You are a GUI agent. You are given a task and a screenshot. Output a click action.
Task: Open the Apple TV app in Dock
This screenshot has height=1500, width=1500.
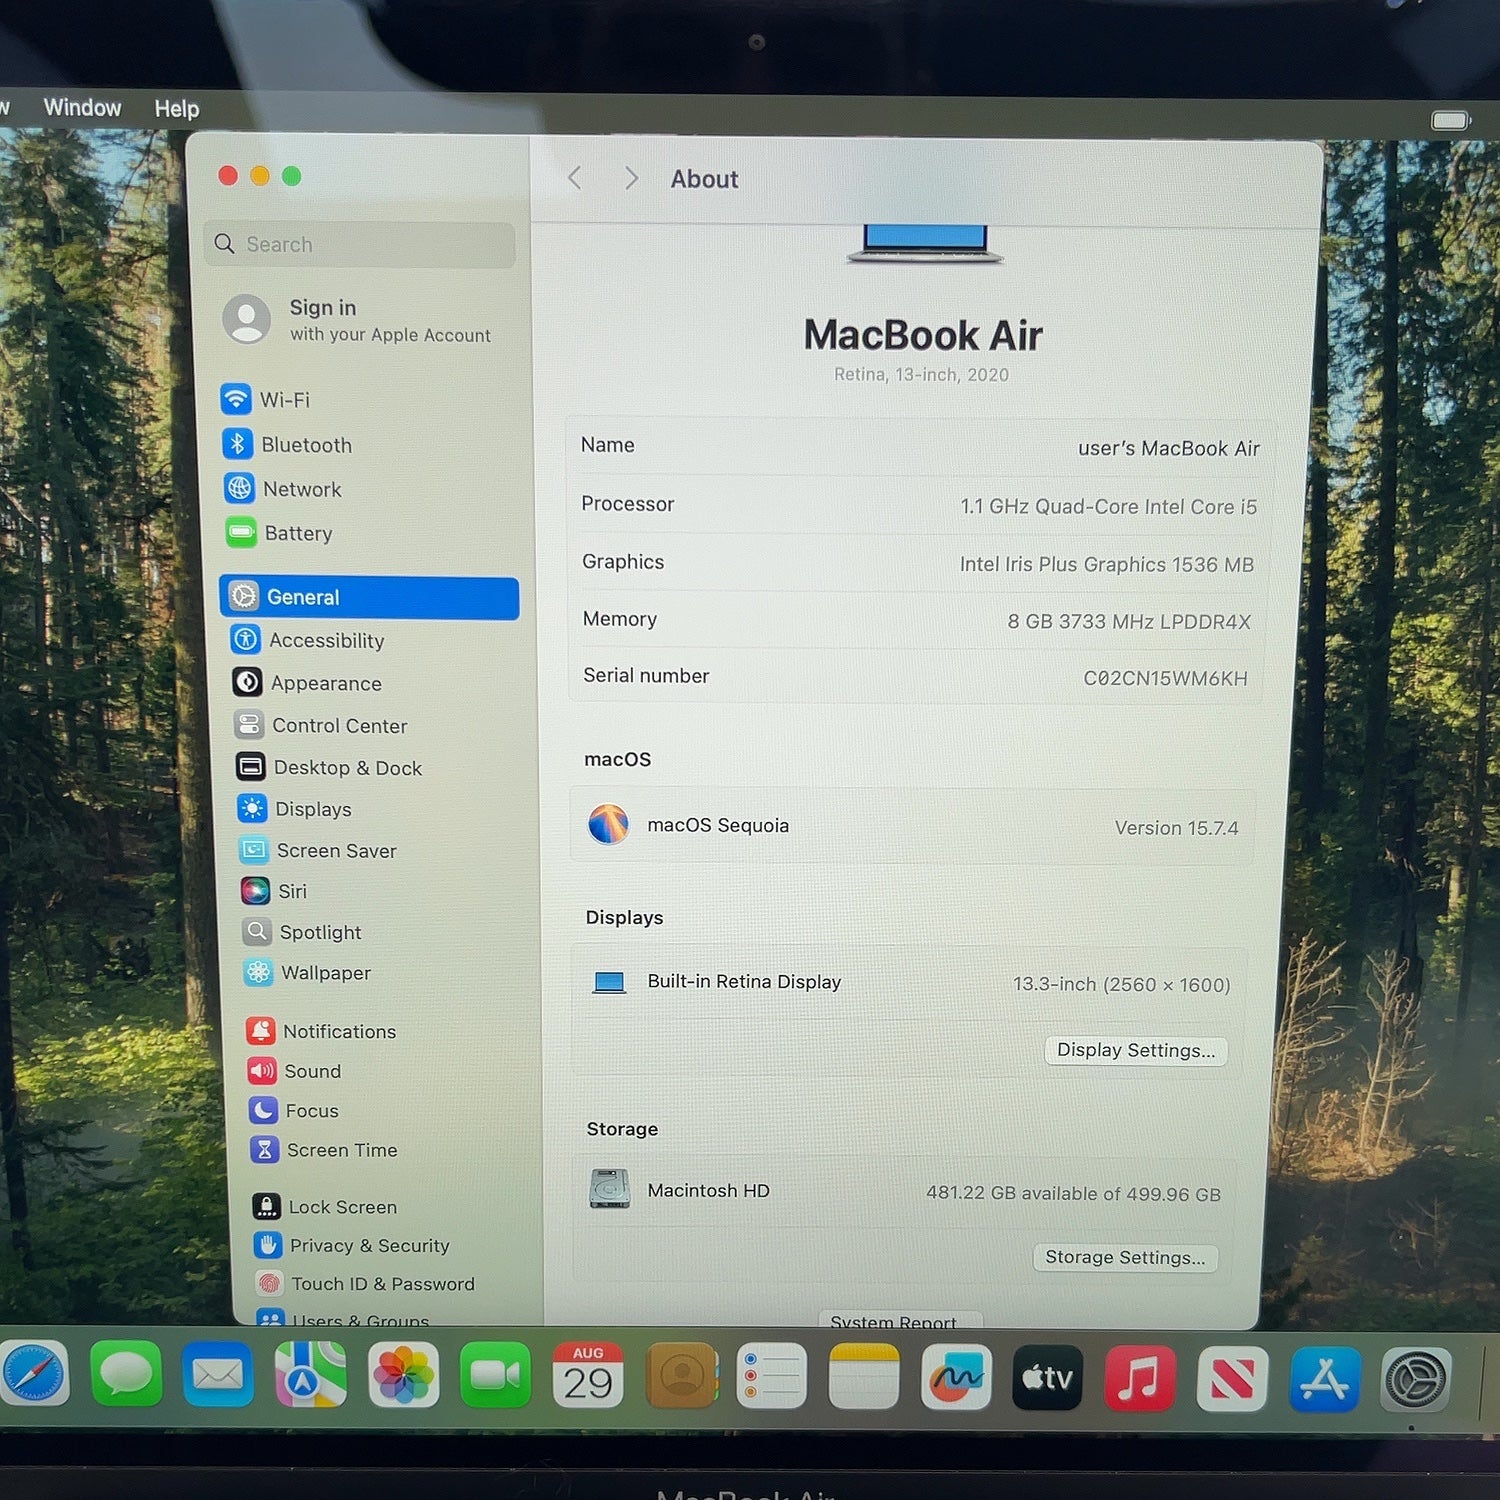coord(1047,1377)
